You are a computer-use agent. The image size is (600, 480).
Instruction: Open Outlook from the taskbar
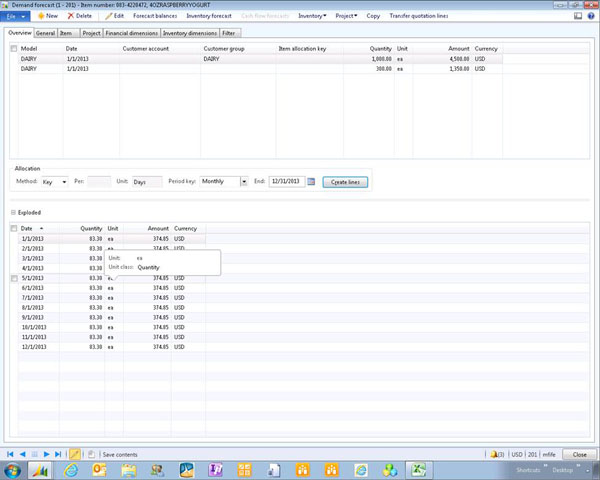click(x=99, y=470)
